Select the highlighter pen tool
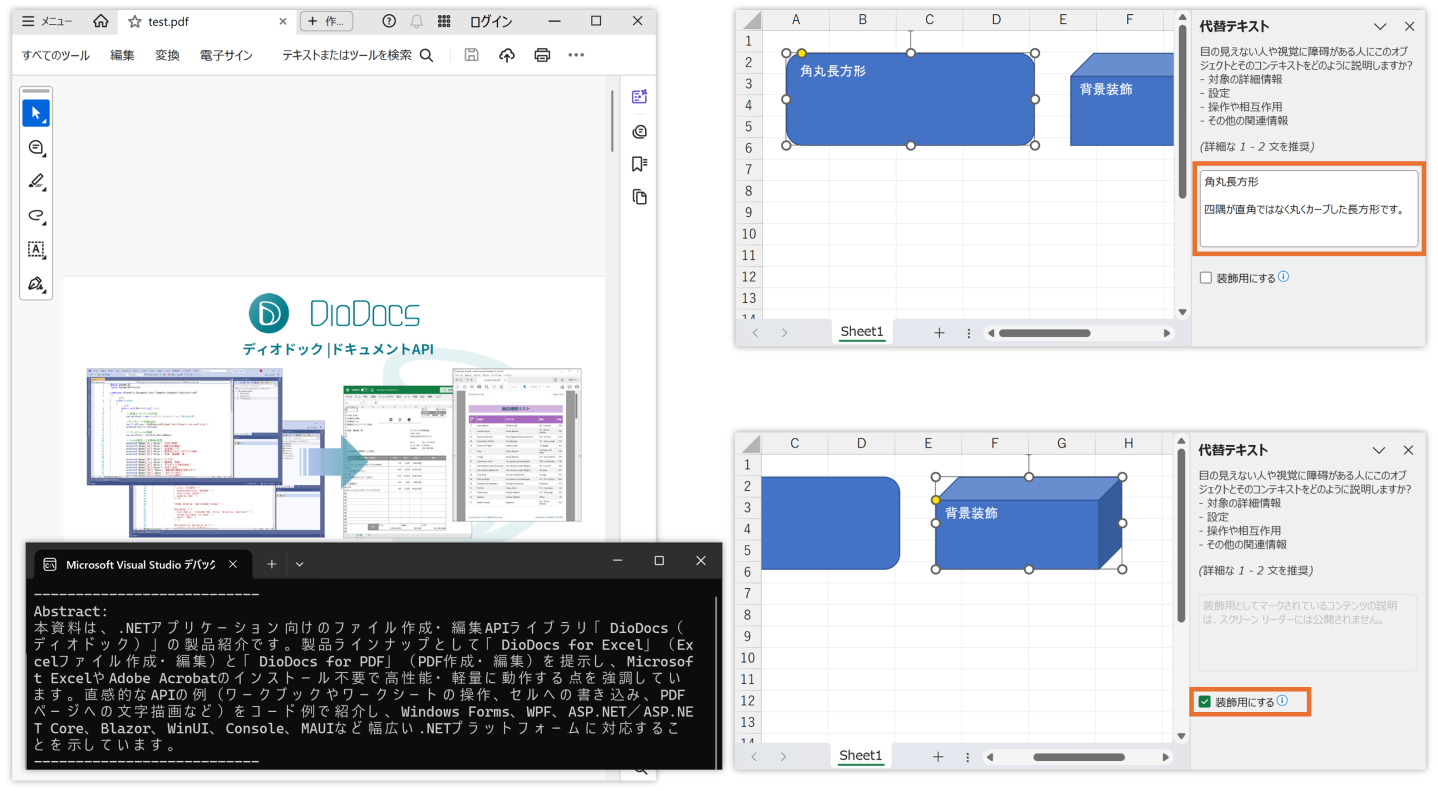Viewport: 1438px width, 791px height. click(x=36, y=181)
